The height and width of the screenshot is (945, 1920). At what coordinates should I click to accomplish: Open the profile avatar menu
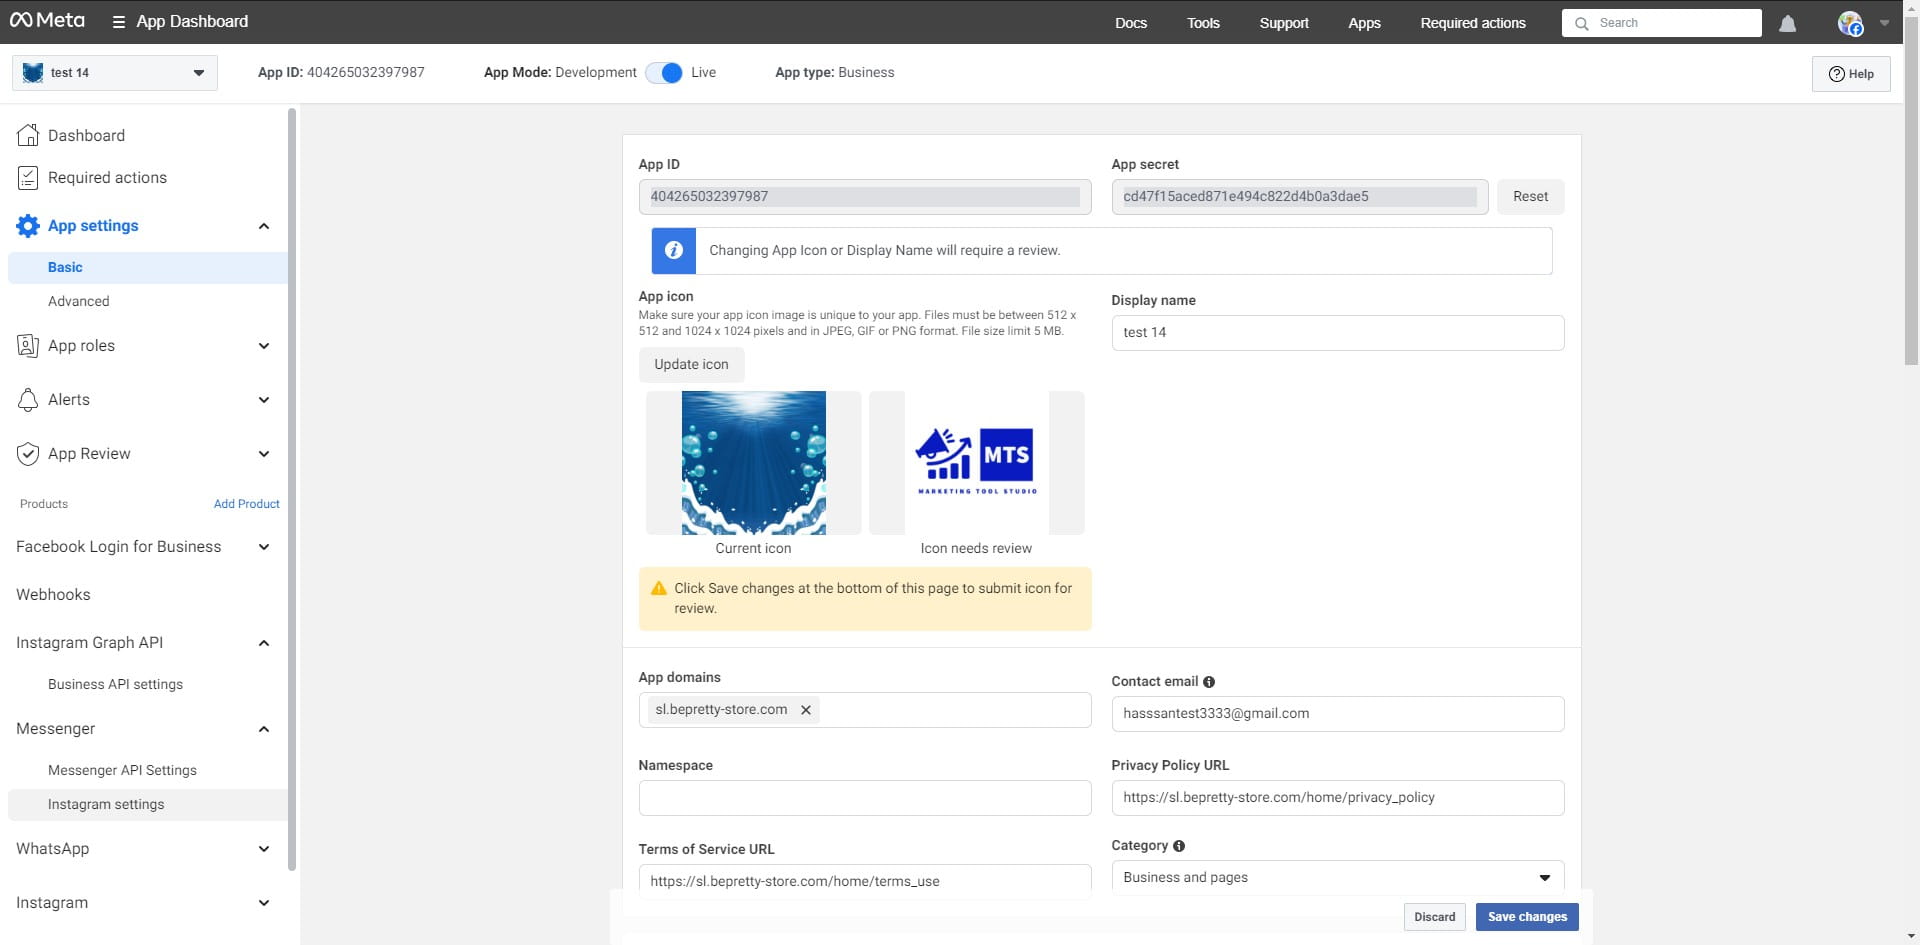(x=1851, y=23)
